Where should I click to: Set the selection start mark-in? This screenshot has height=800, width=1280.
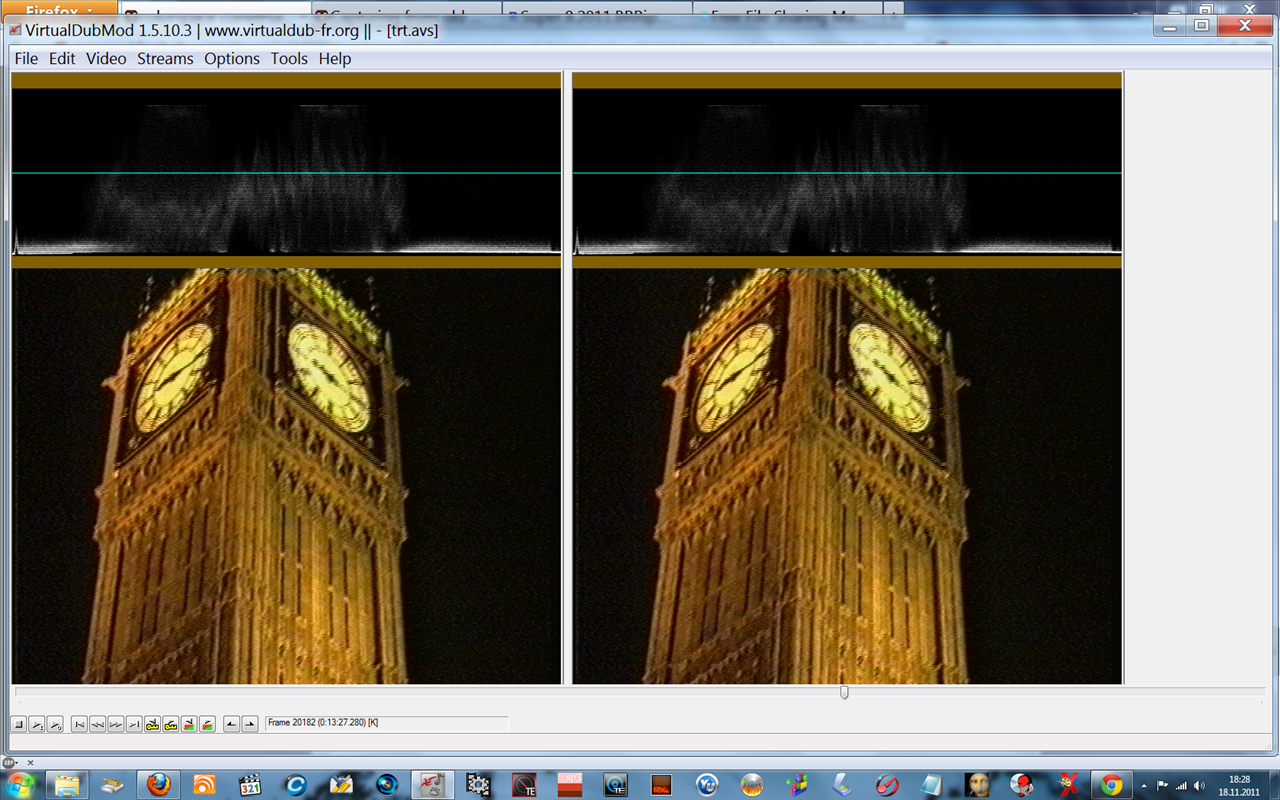(231, 724)
